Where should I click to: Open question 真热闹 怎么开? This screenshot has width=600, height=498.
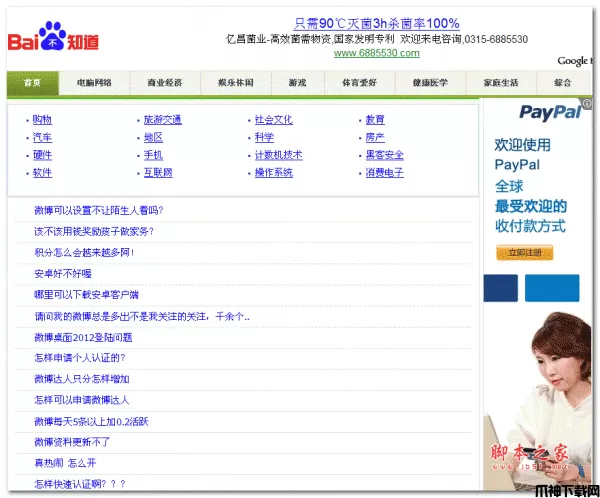point(65,464)
